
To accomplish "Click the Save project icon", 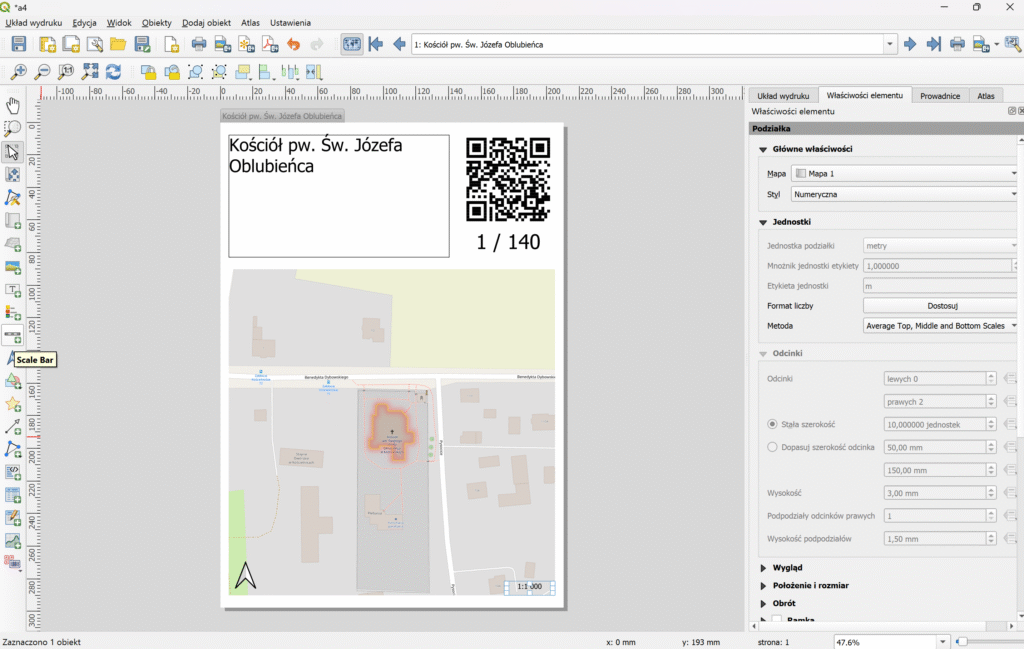I will click(x=19, y=44).
